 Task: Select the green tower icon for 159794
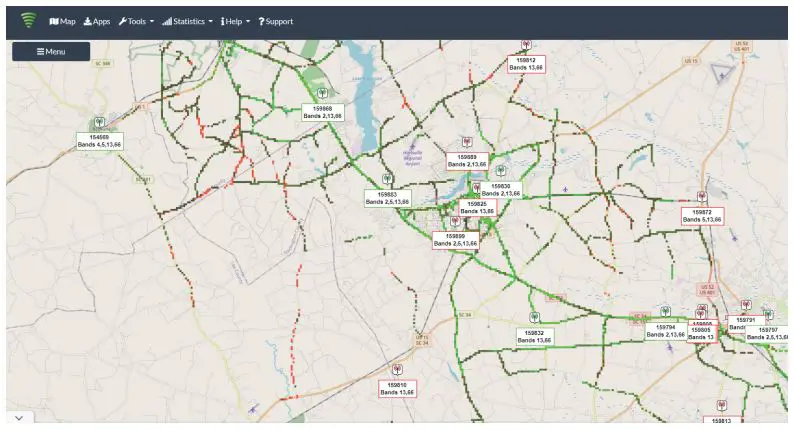pos(666,311)
